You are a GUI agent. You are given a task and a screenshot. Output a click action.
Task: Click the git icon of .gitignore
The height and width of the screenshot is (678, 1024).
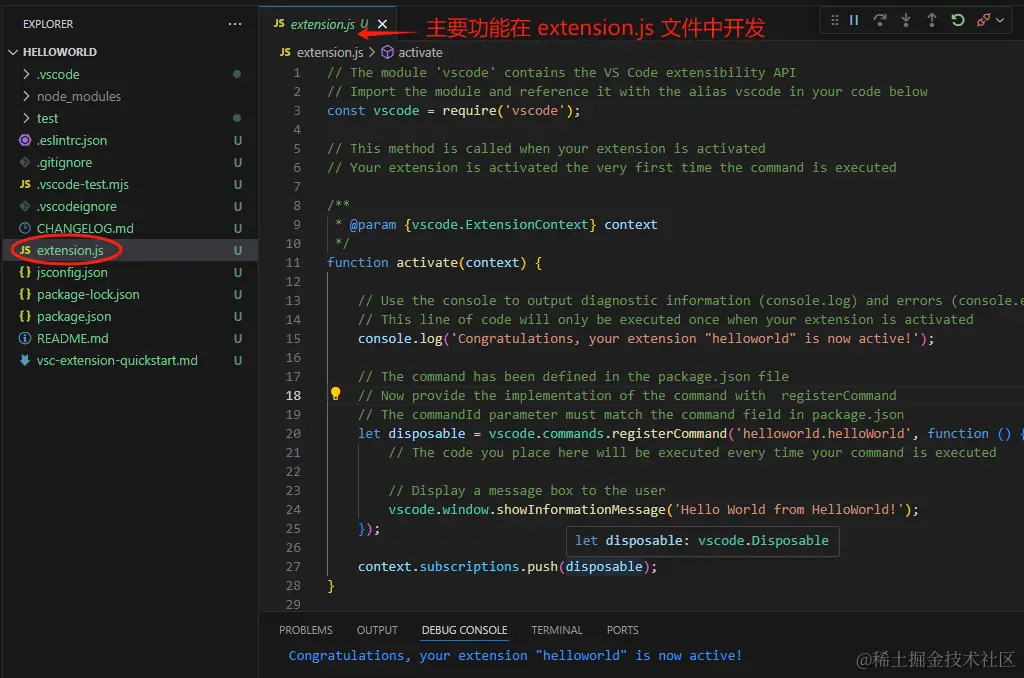coord(25,162)
